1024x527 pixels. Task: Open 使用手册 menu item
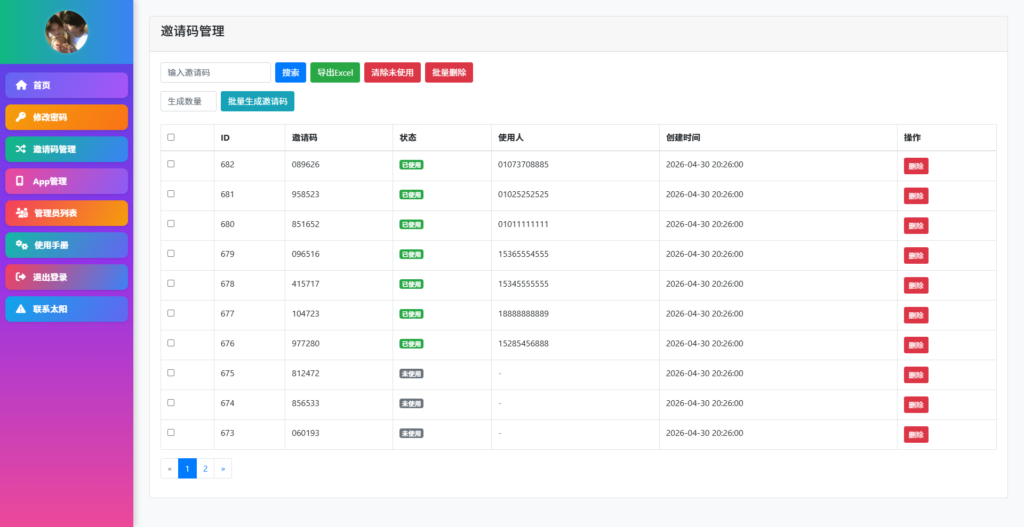coord(67,245)
